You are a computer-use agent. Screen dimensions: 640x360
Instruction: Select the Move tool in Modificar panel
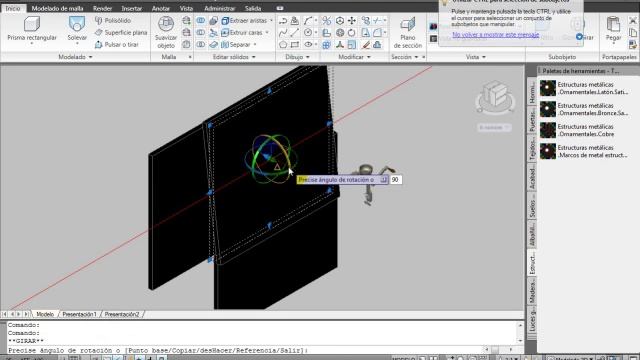351,20
